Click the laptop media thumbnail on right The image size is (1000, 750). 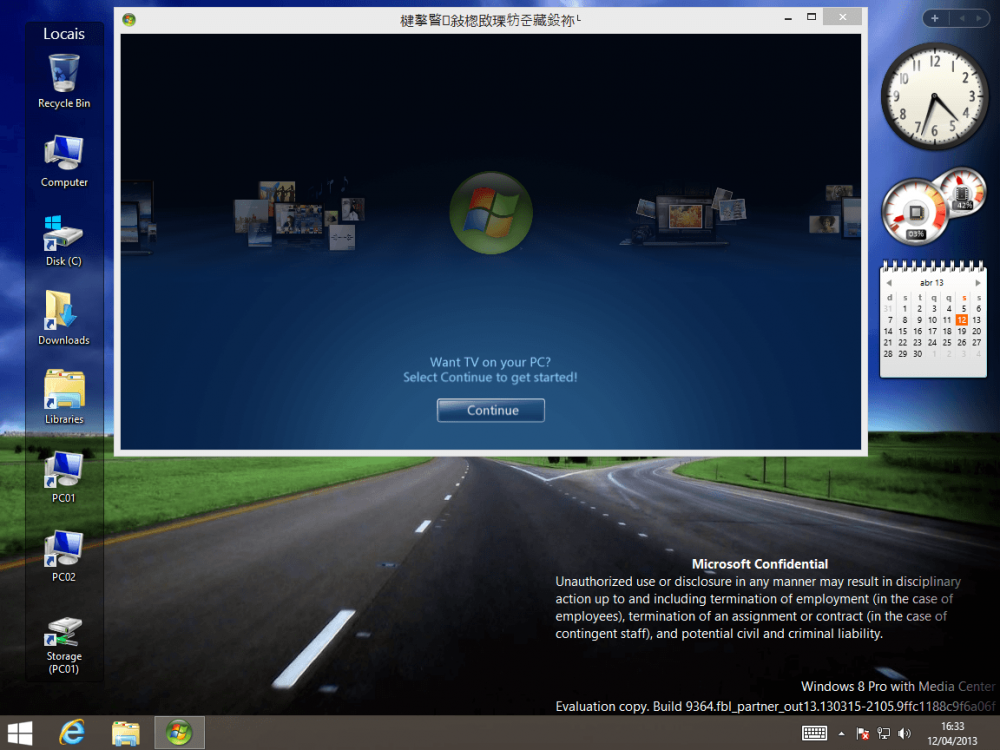pyautogui.click(x=684, y=217)
